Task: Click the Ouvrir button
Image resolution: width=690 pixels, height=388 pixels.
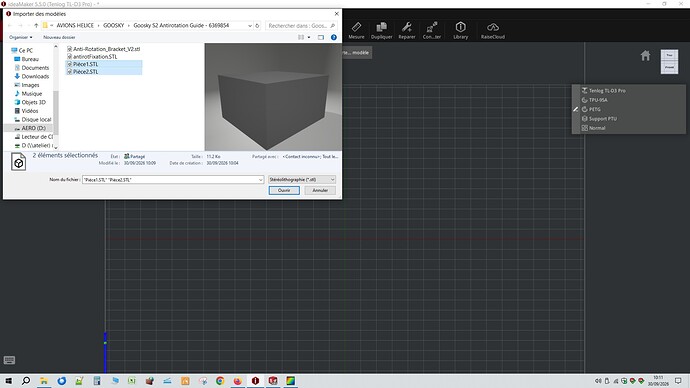Action: (x=284, y=190)
